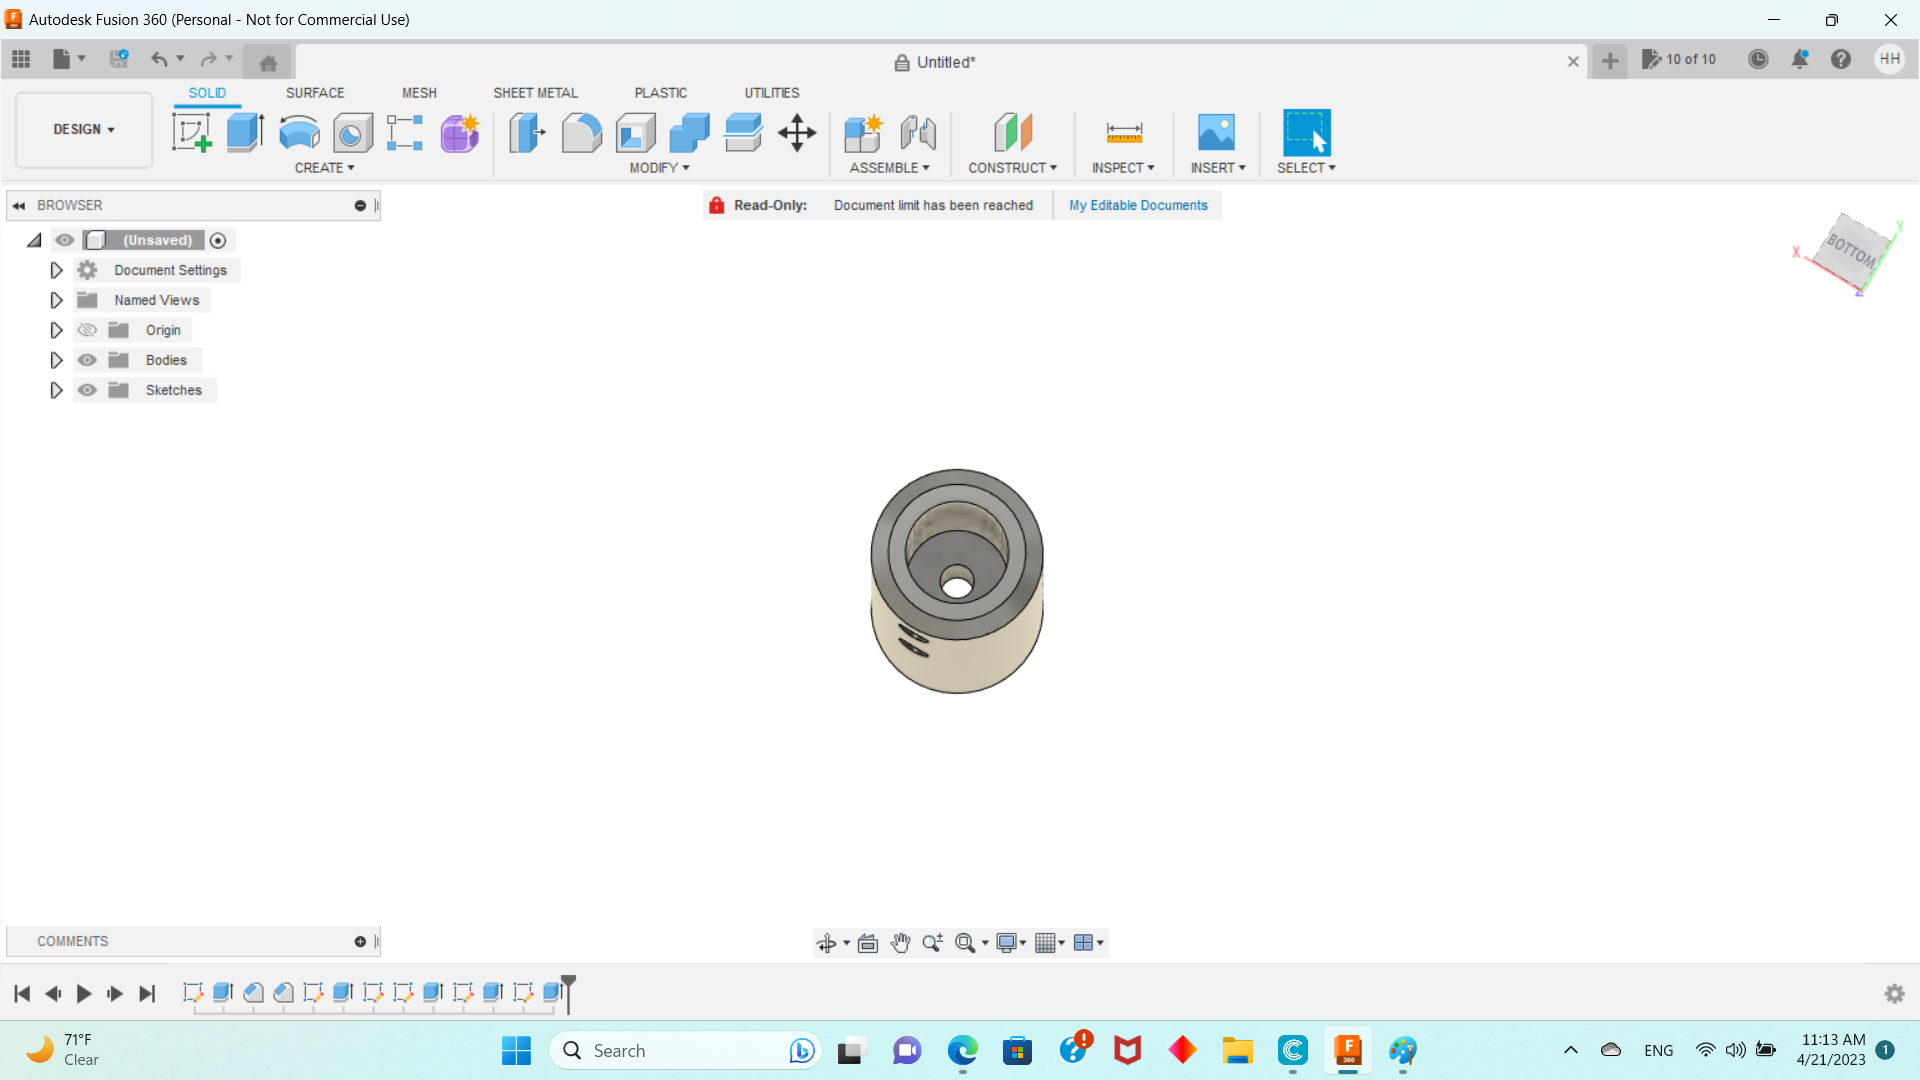
Task: Select the Create Sketch tool
Action: click(191, 132)
